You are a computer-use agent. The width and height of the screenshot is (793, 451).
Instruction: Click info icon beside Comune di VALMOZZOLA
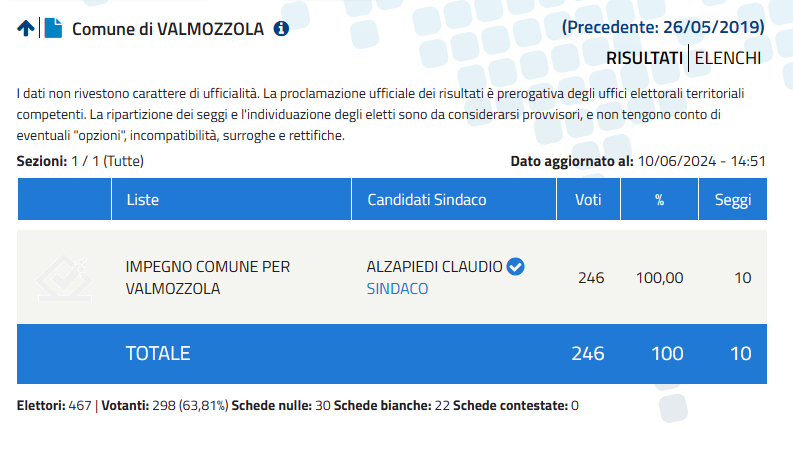click(x=281, y=29)
